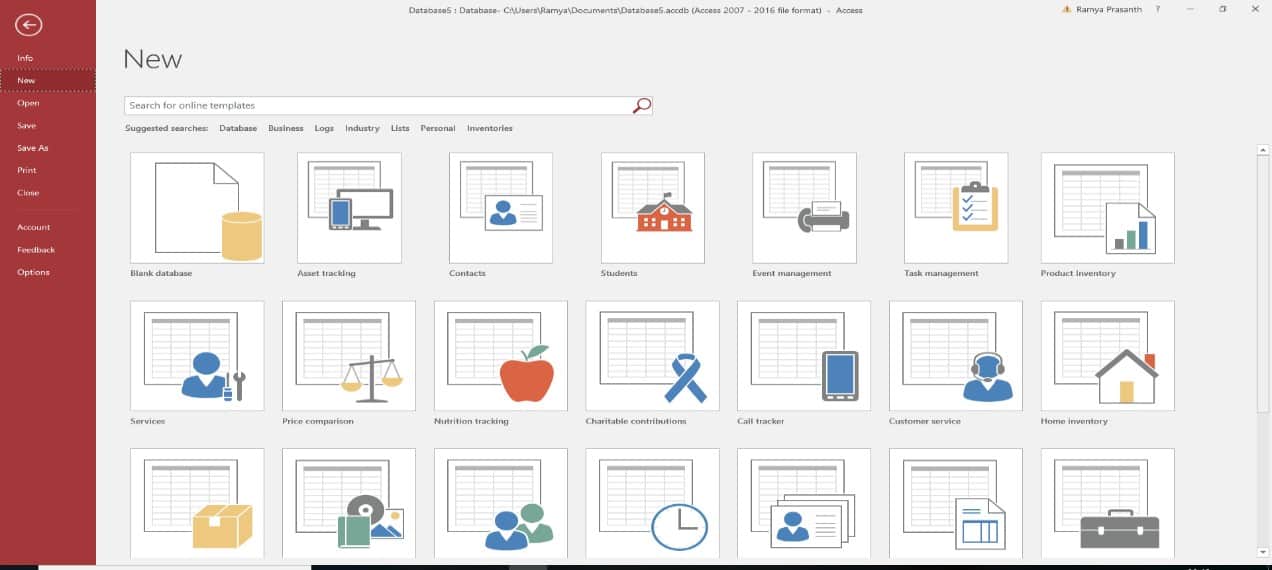Viewport: 1272px width, 570px height.
Task: Click the back arrow circle icon
Action: (x=29, y=25)
